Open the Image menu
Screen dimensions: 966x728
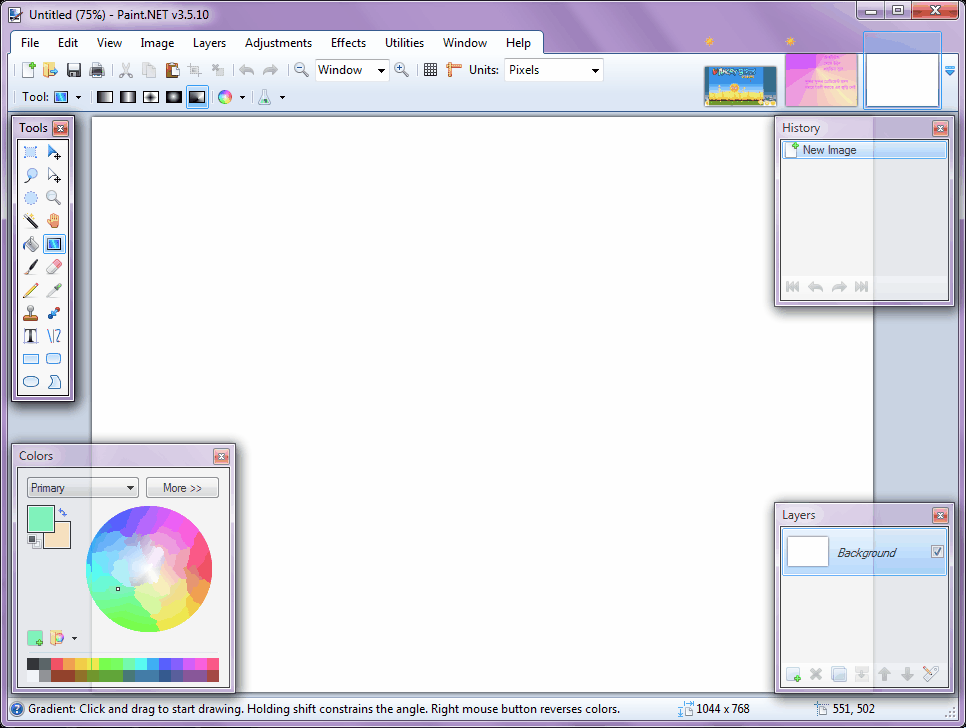click(157, 42)
